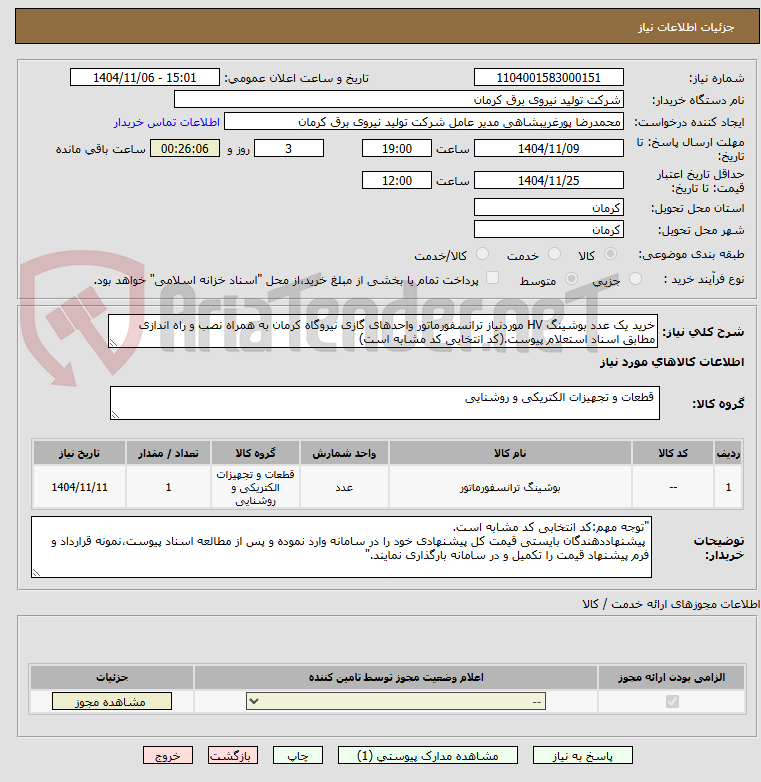The image size is (761, 782).
Task: Select the کالا radio button
Action: coord(610,254)
